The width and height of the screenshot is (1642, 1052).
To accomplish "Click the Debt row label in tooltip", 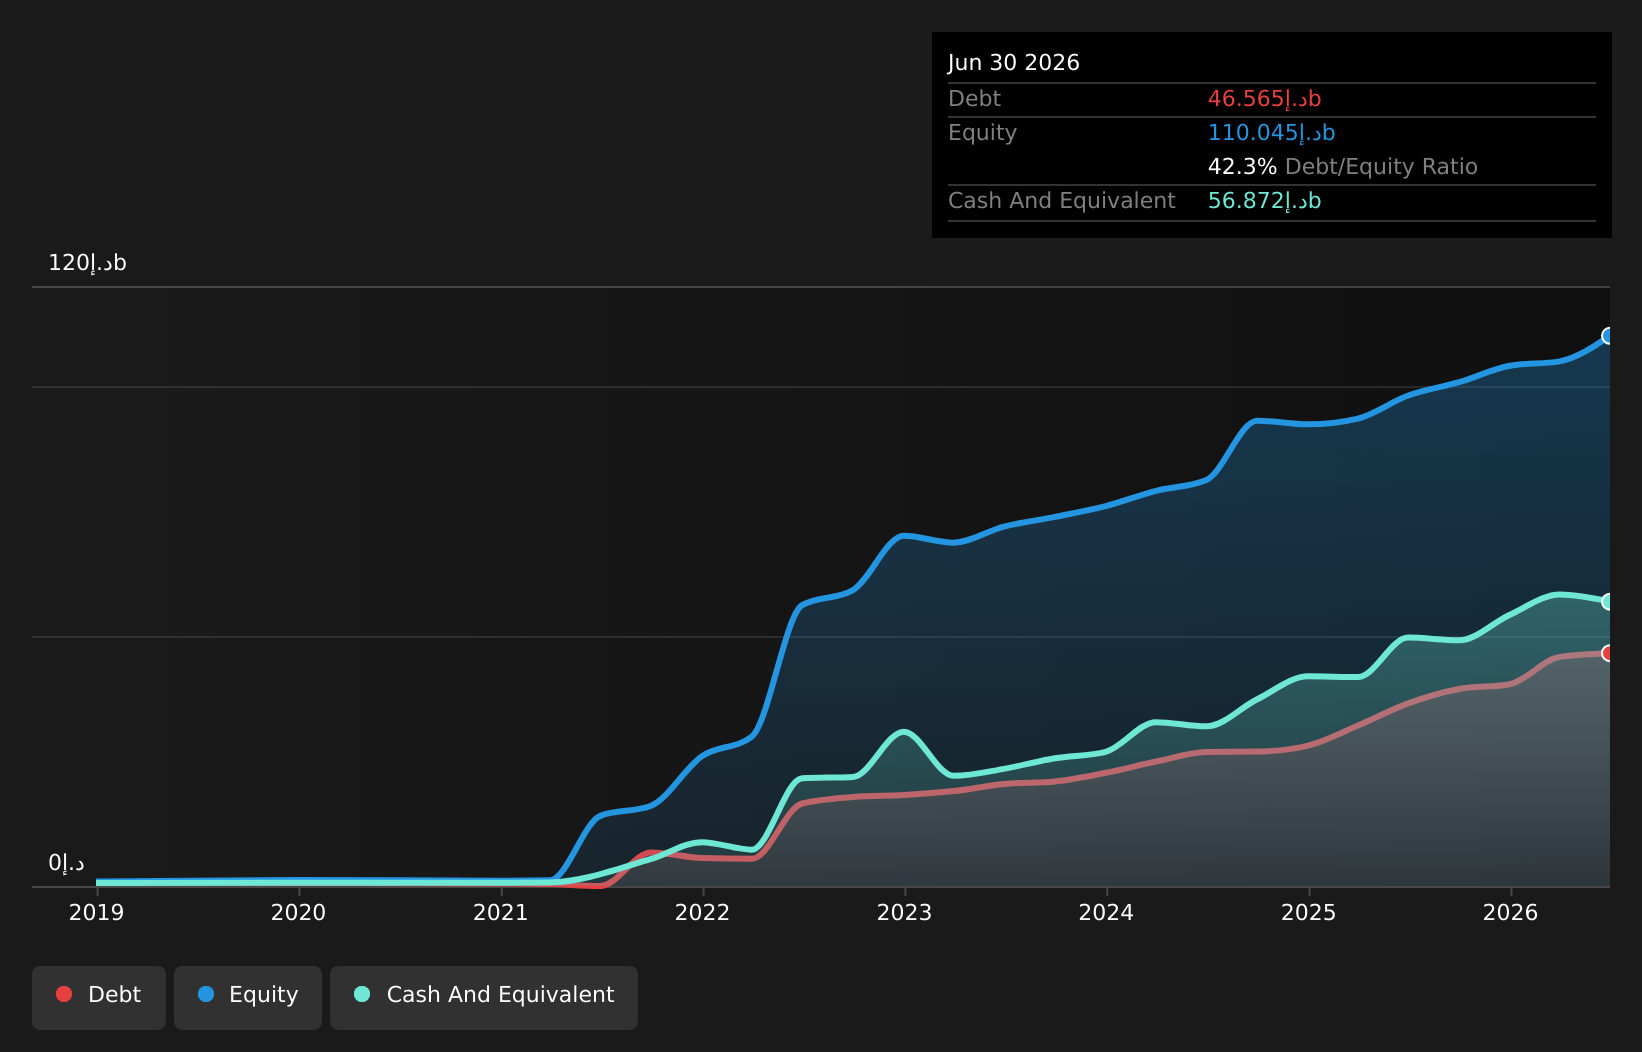I will coord(975,99).
